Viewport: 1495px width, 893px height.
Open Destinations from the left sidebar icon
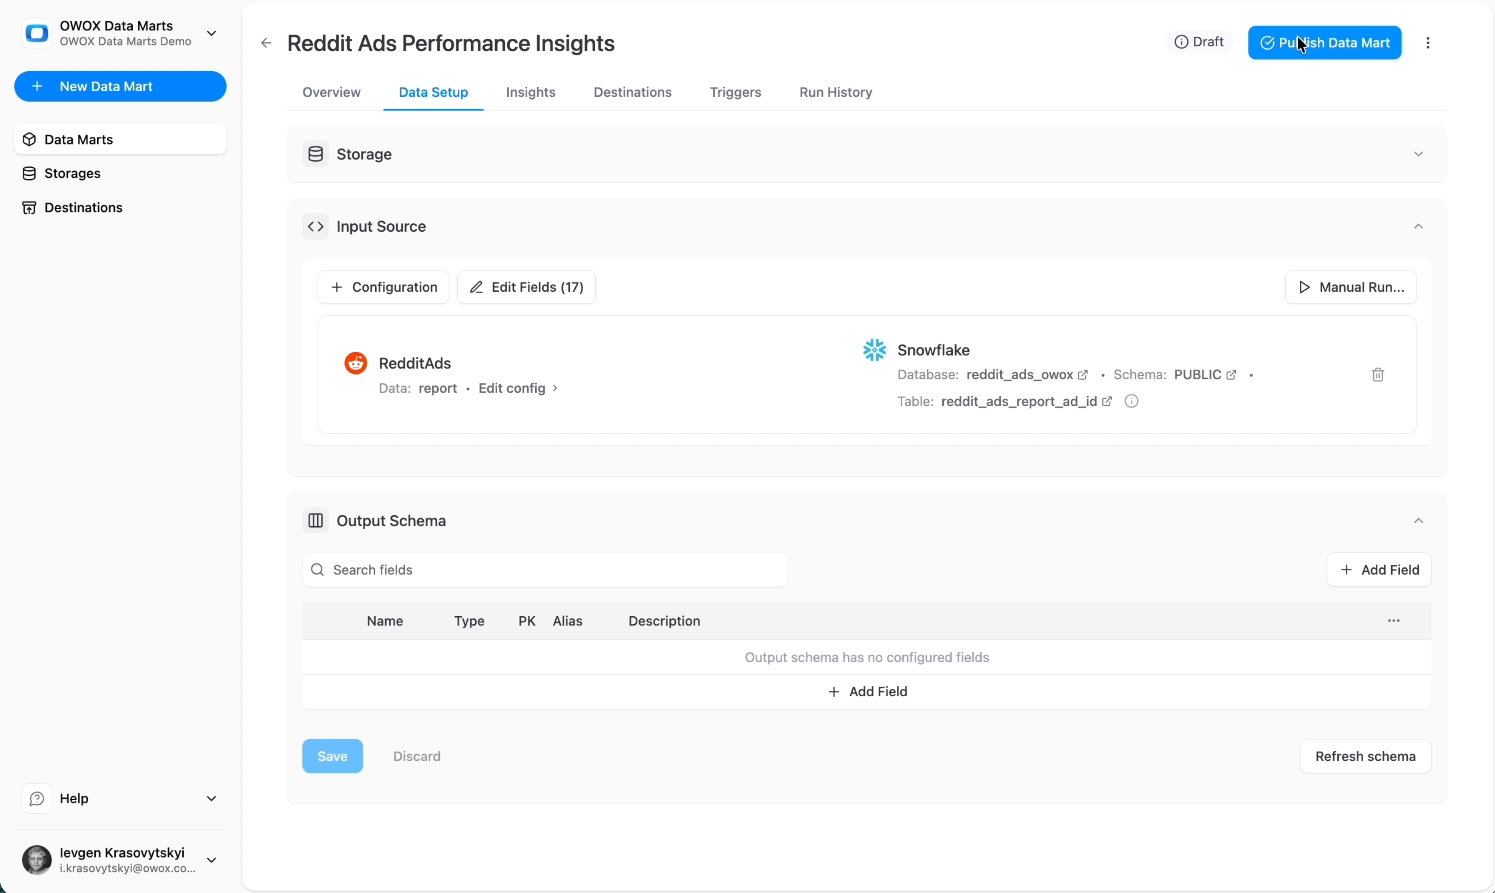click(x=29, y=207)
